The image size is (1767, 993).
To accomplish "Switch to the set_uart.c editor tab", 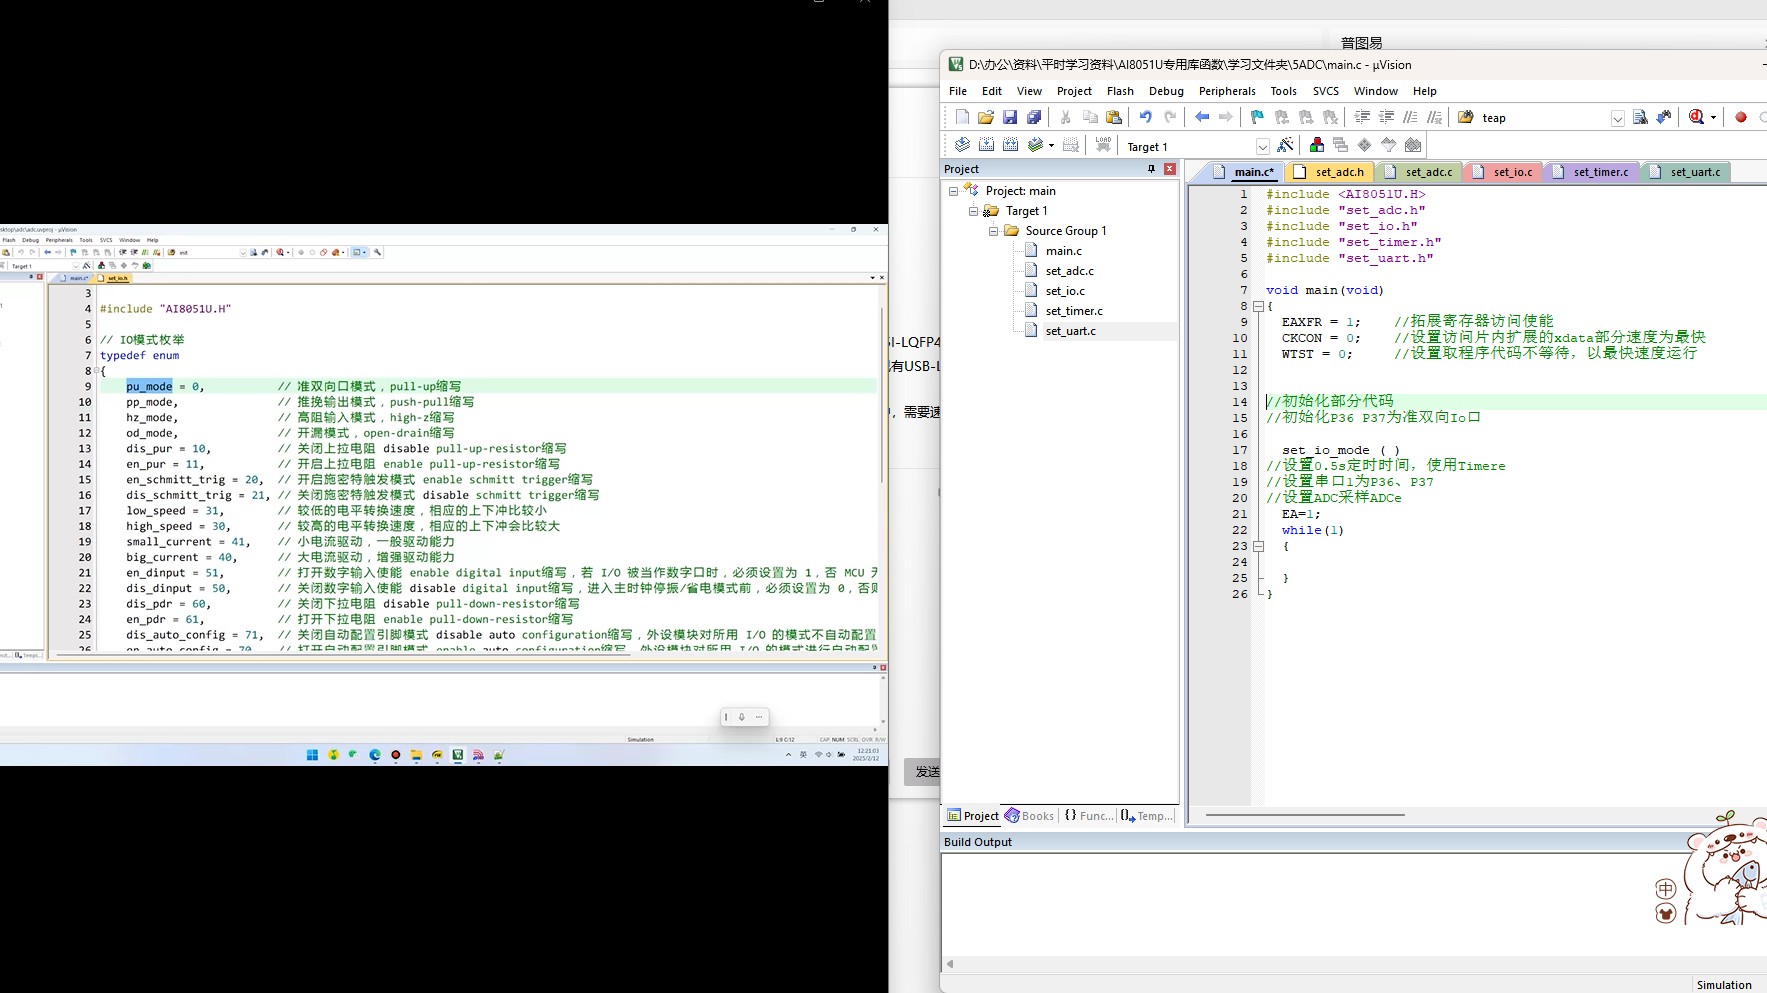I will [x=1686, y=172].
